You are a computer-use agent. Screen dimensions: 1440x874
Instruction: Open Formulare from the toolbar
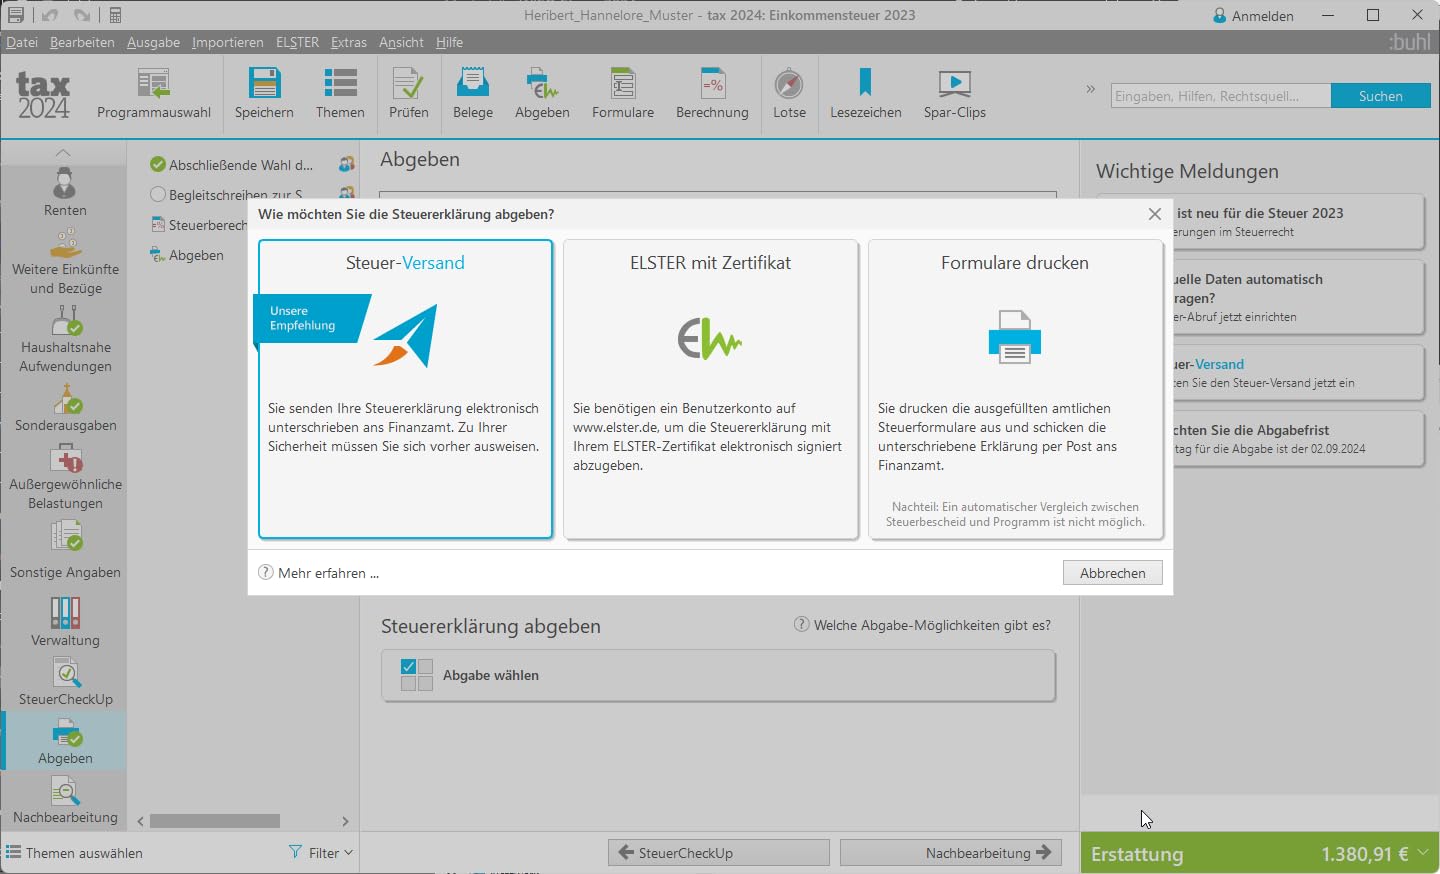[623, 94]
